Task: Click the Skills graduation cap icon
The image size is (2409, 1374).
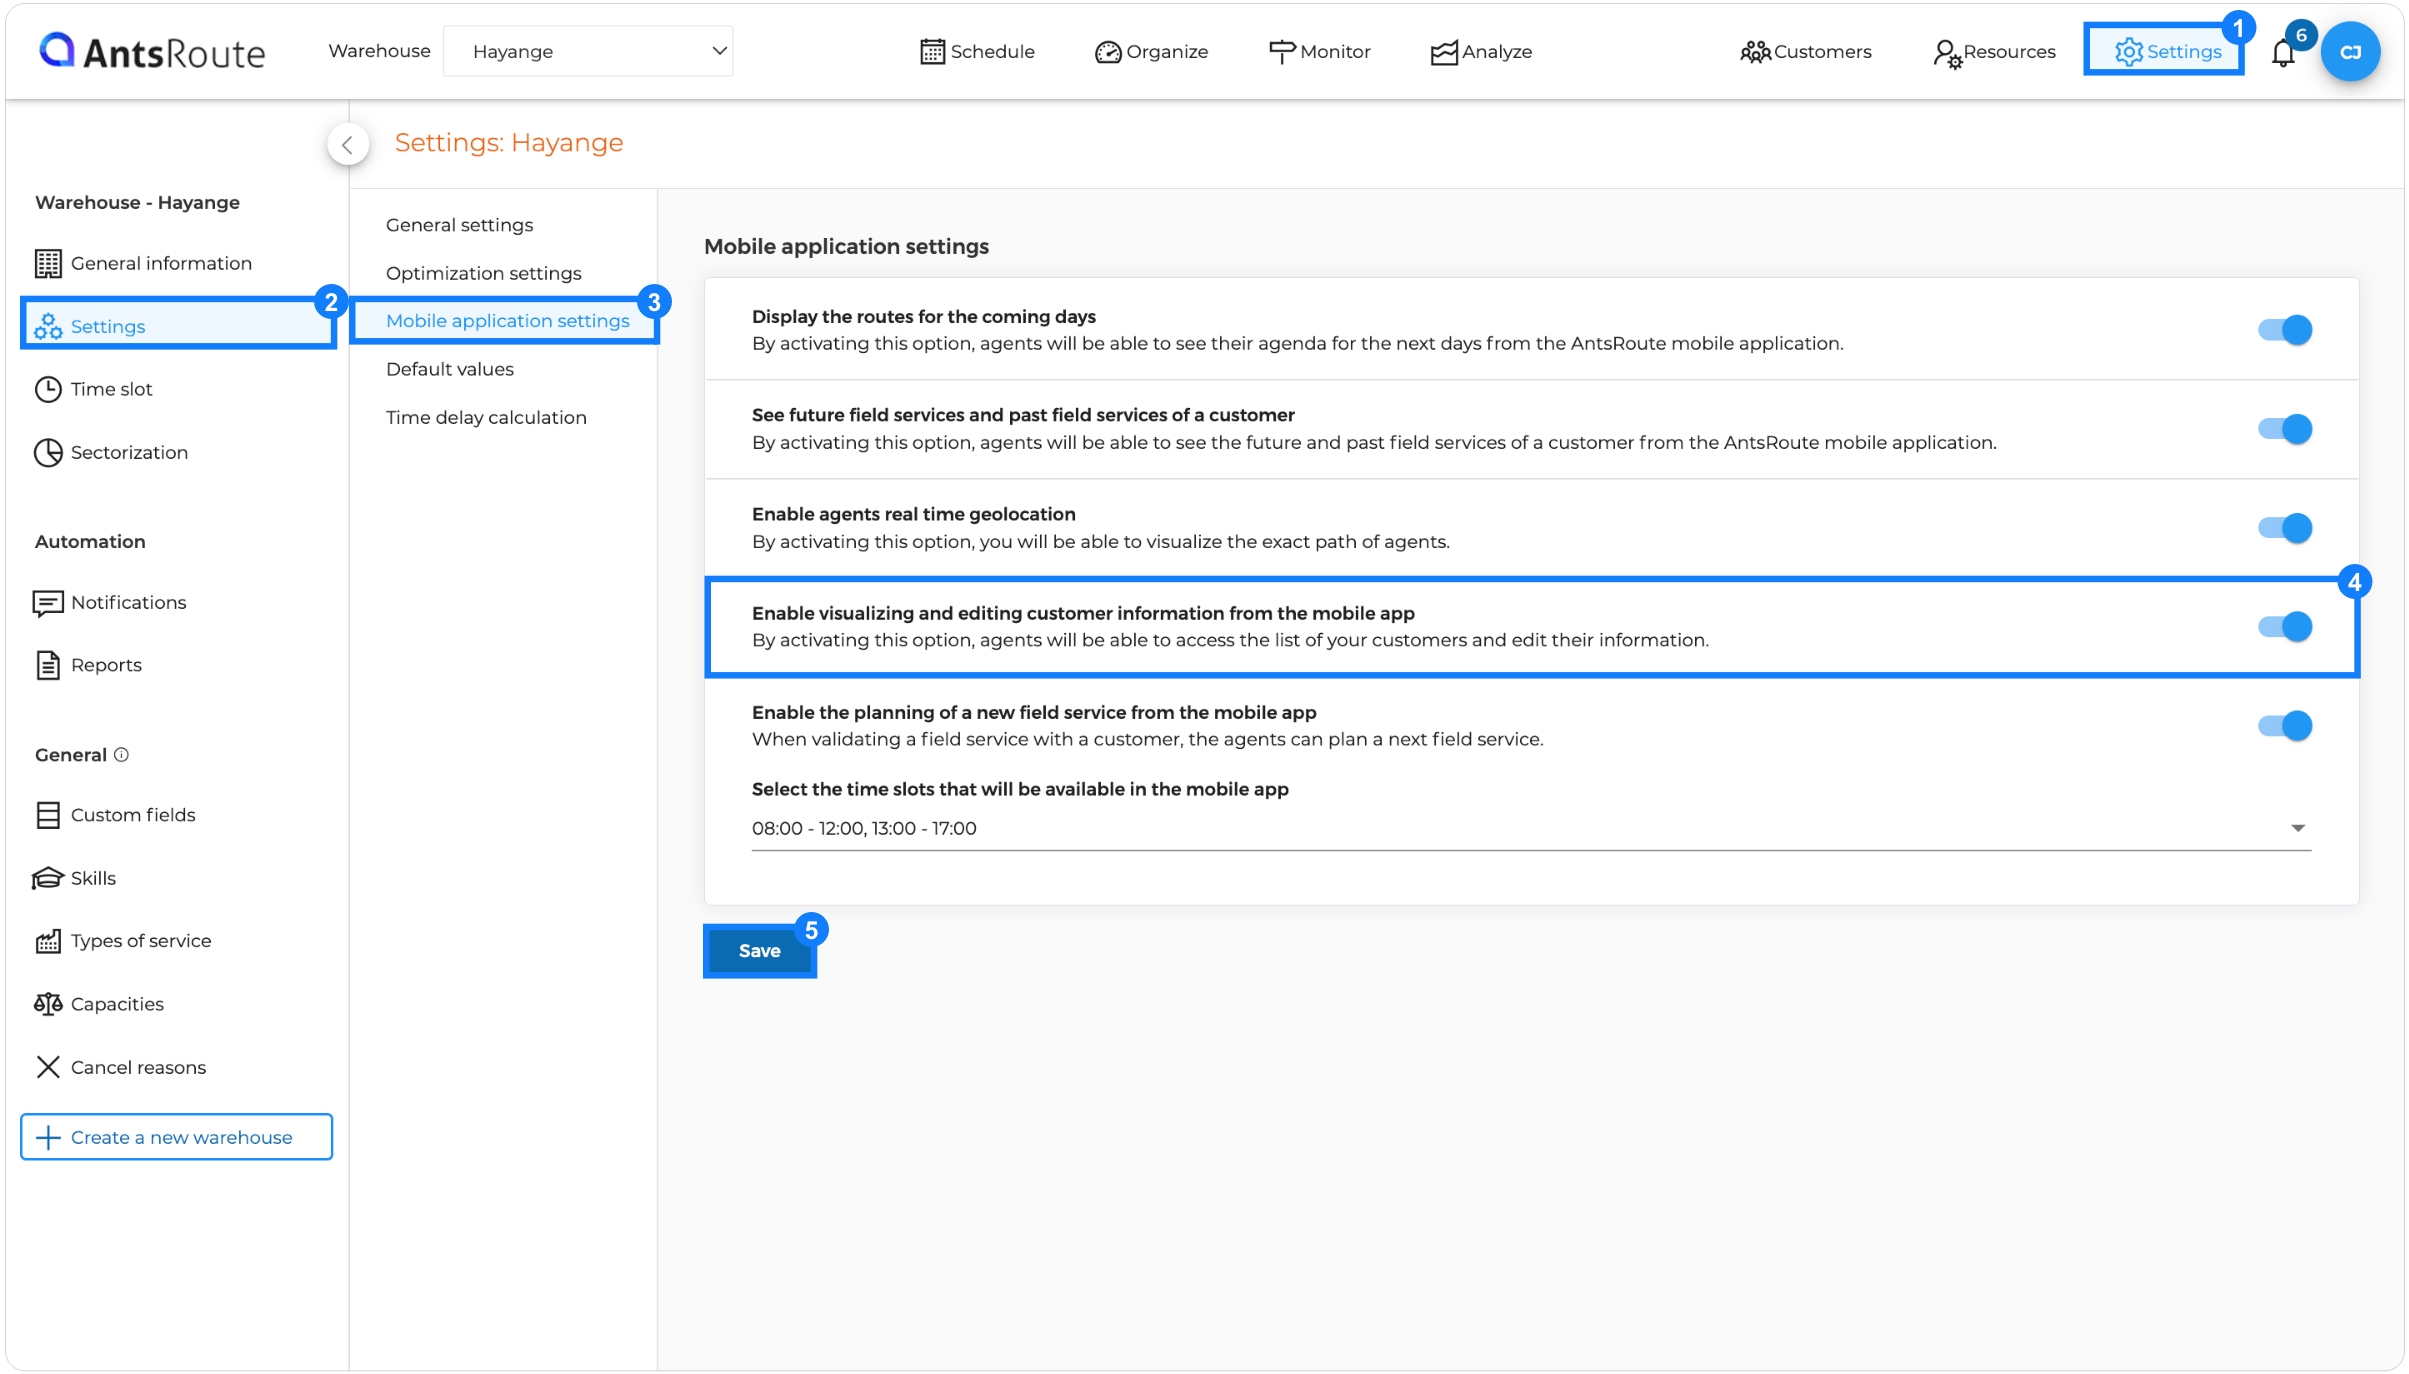Action: [x=48, y=878]
